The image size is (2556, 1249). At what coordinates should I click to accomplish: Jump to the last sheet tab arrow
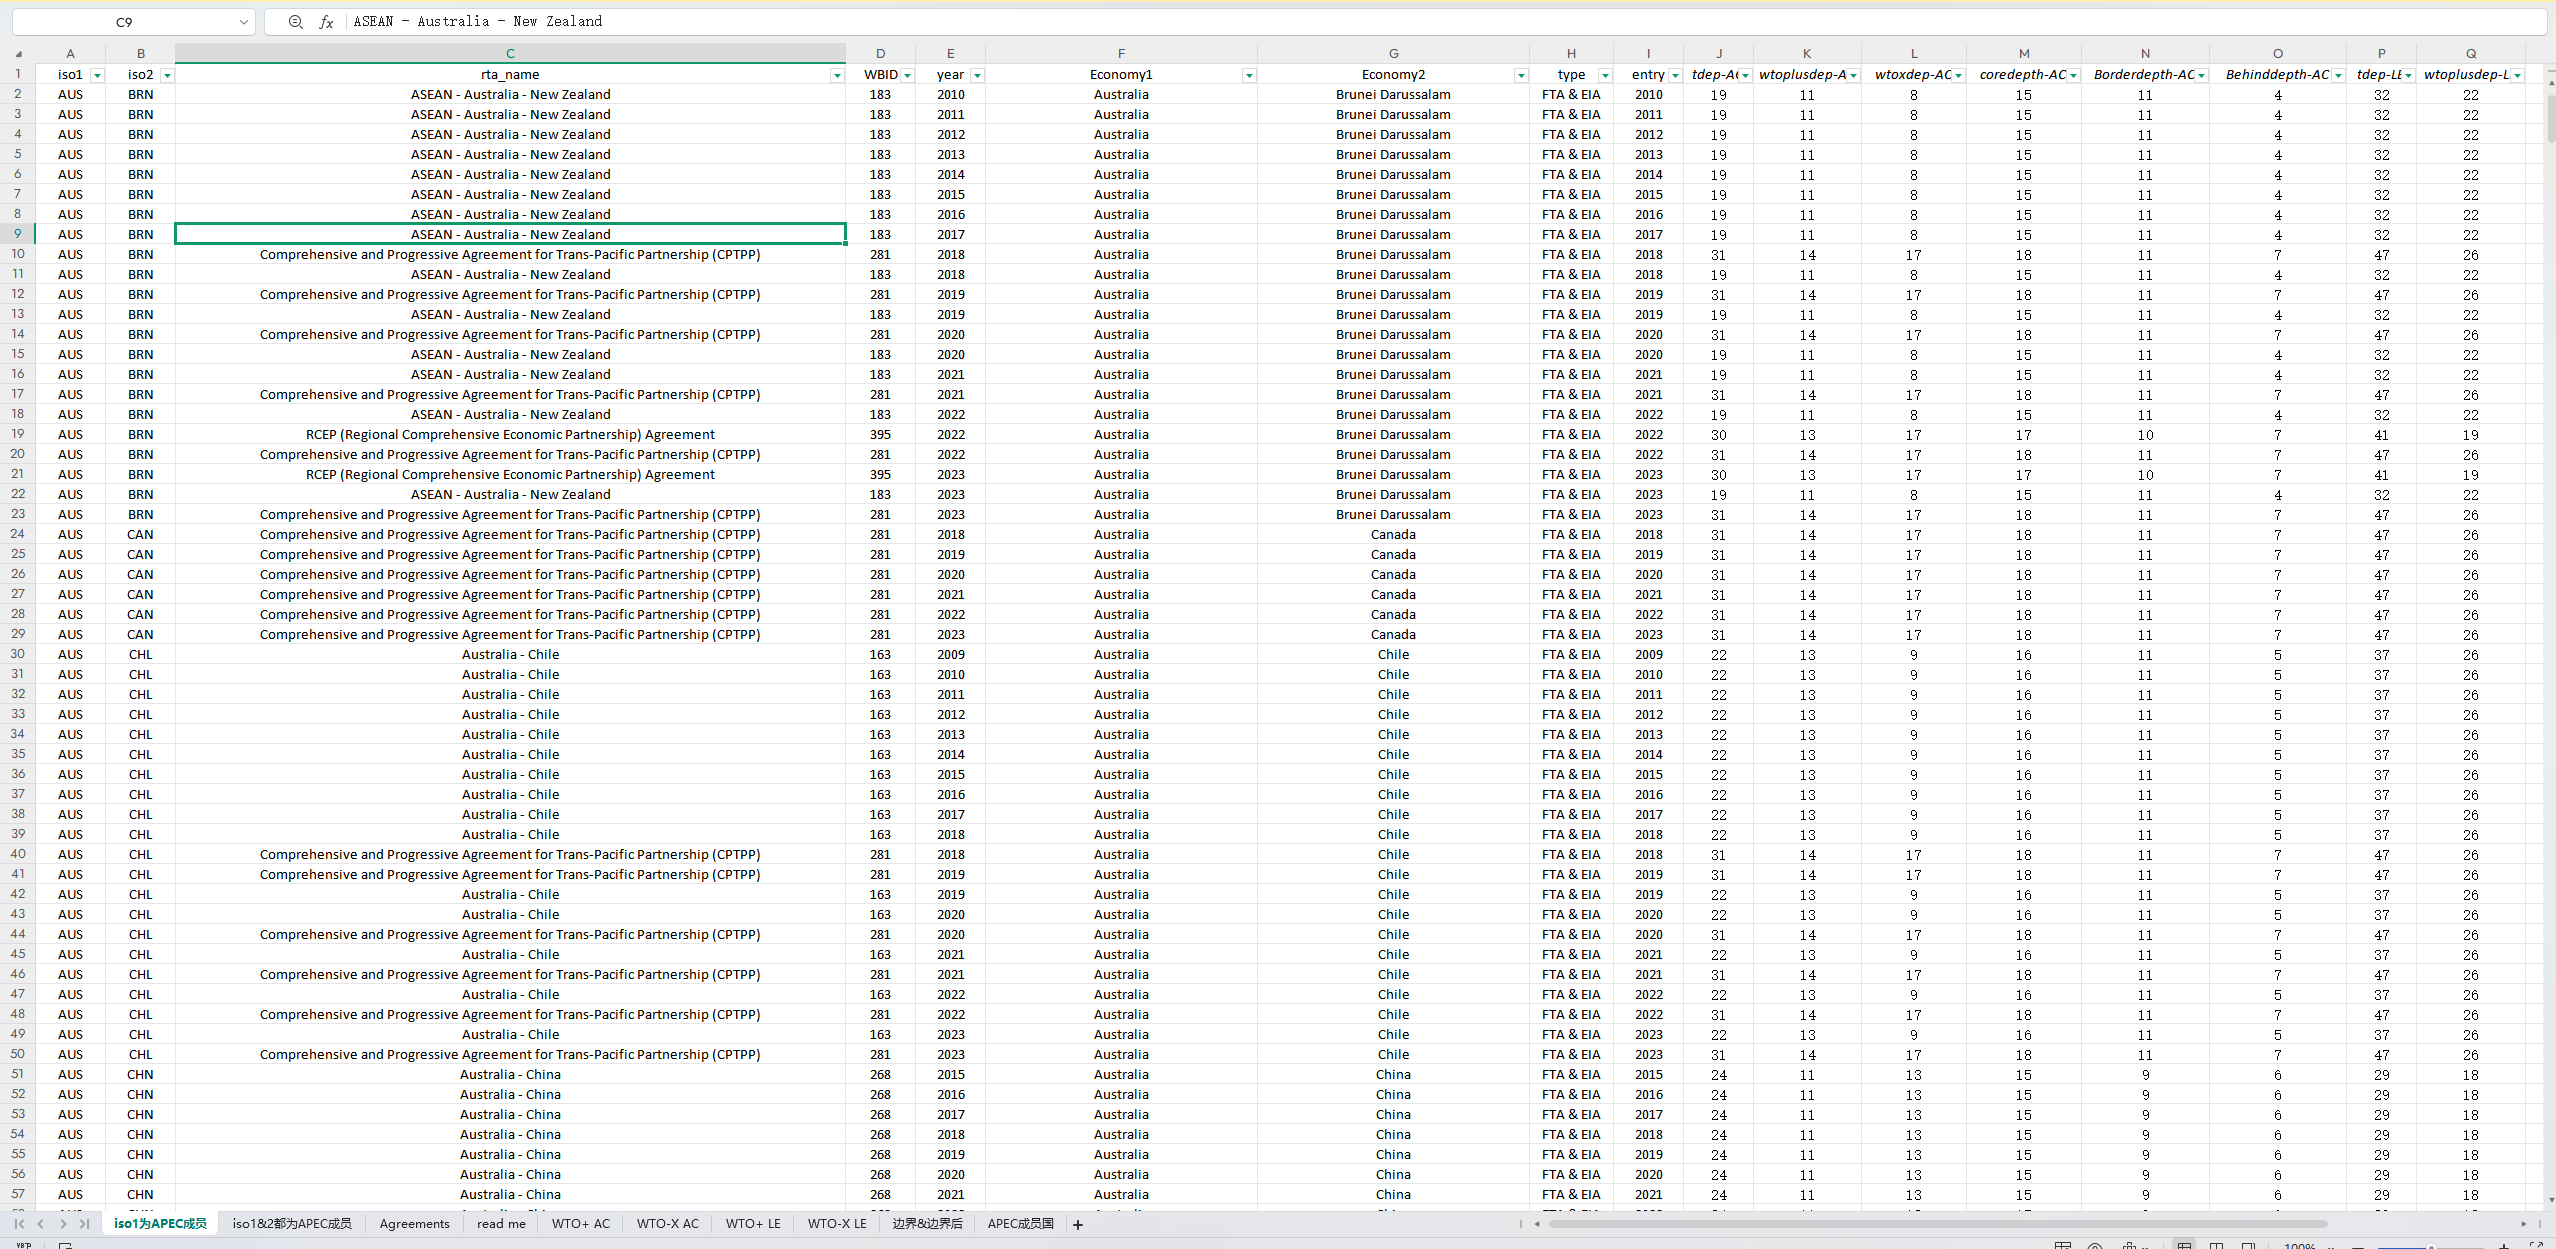point(85,1224)
